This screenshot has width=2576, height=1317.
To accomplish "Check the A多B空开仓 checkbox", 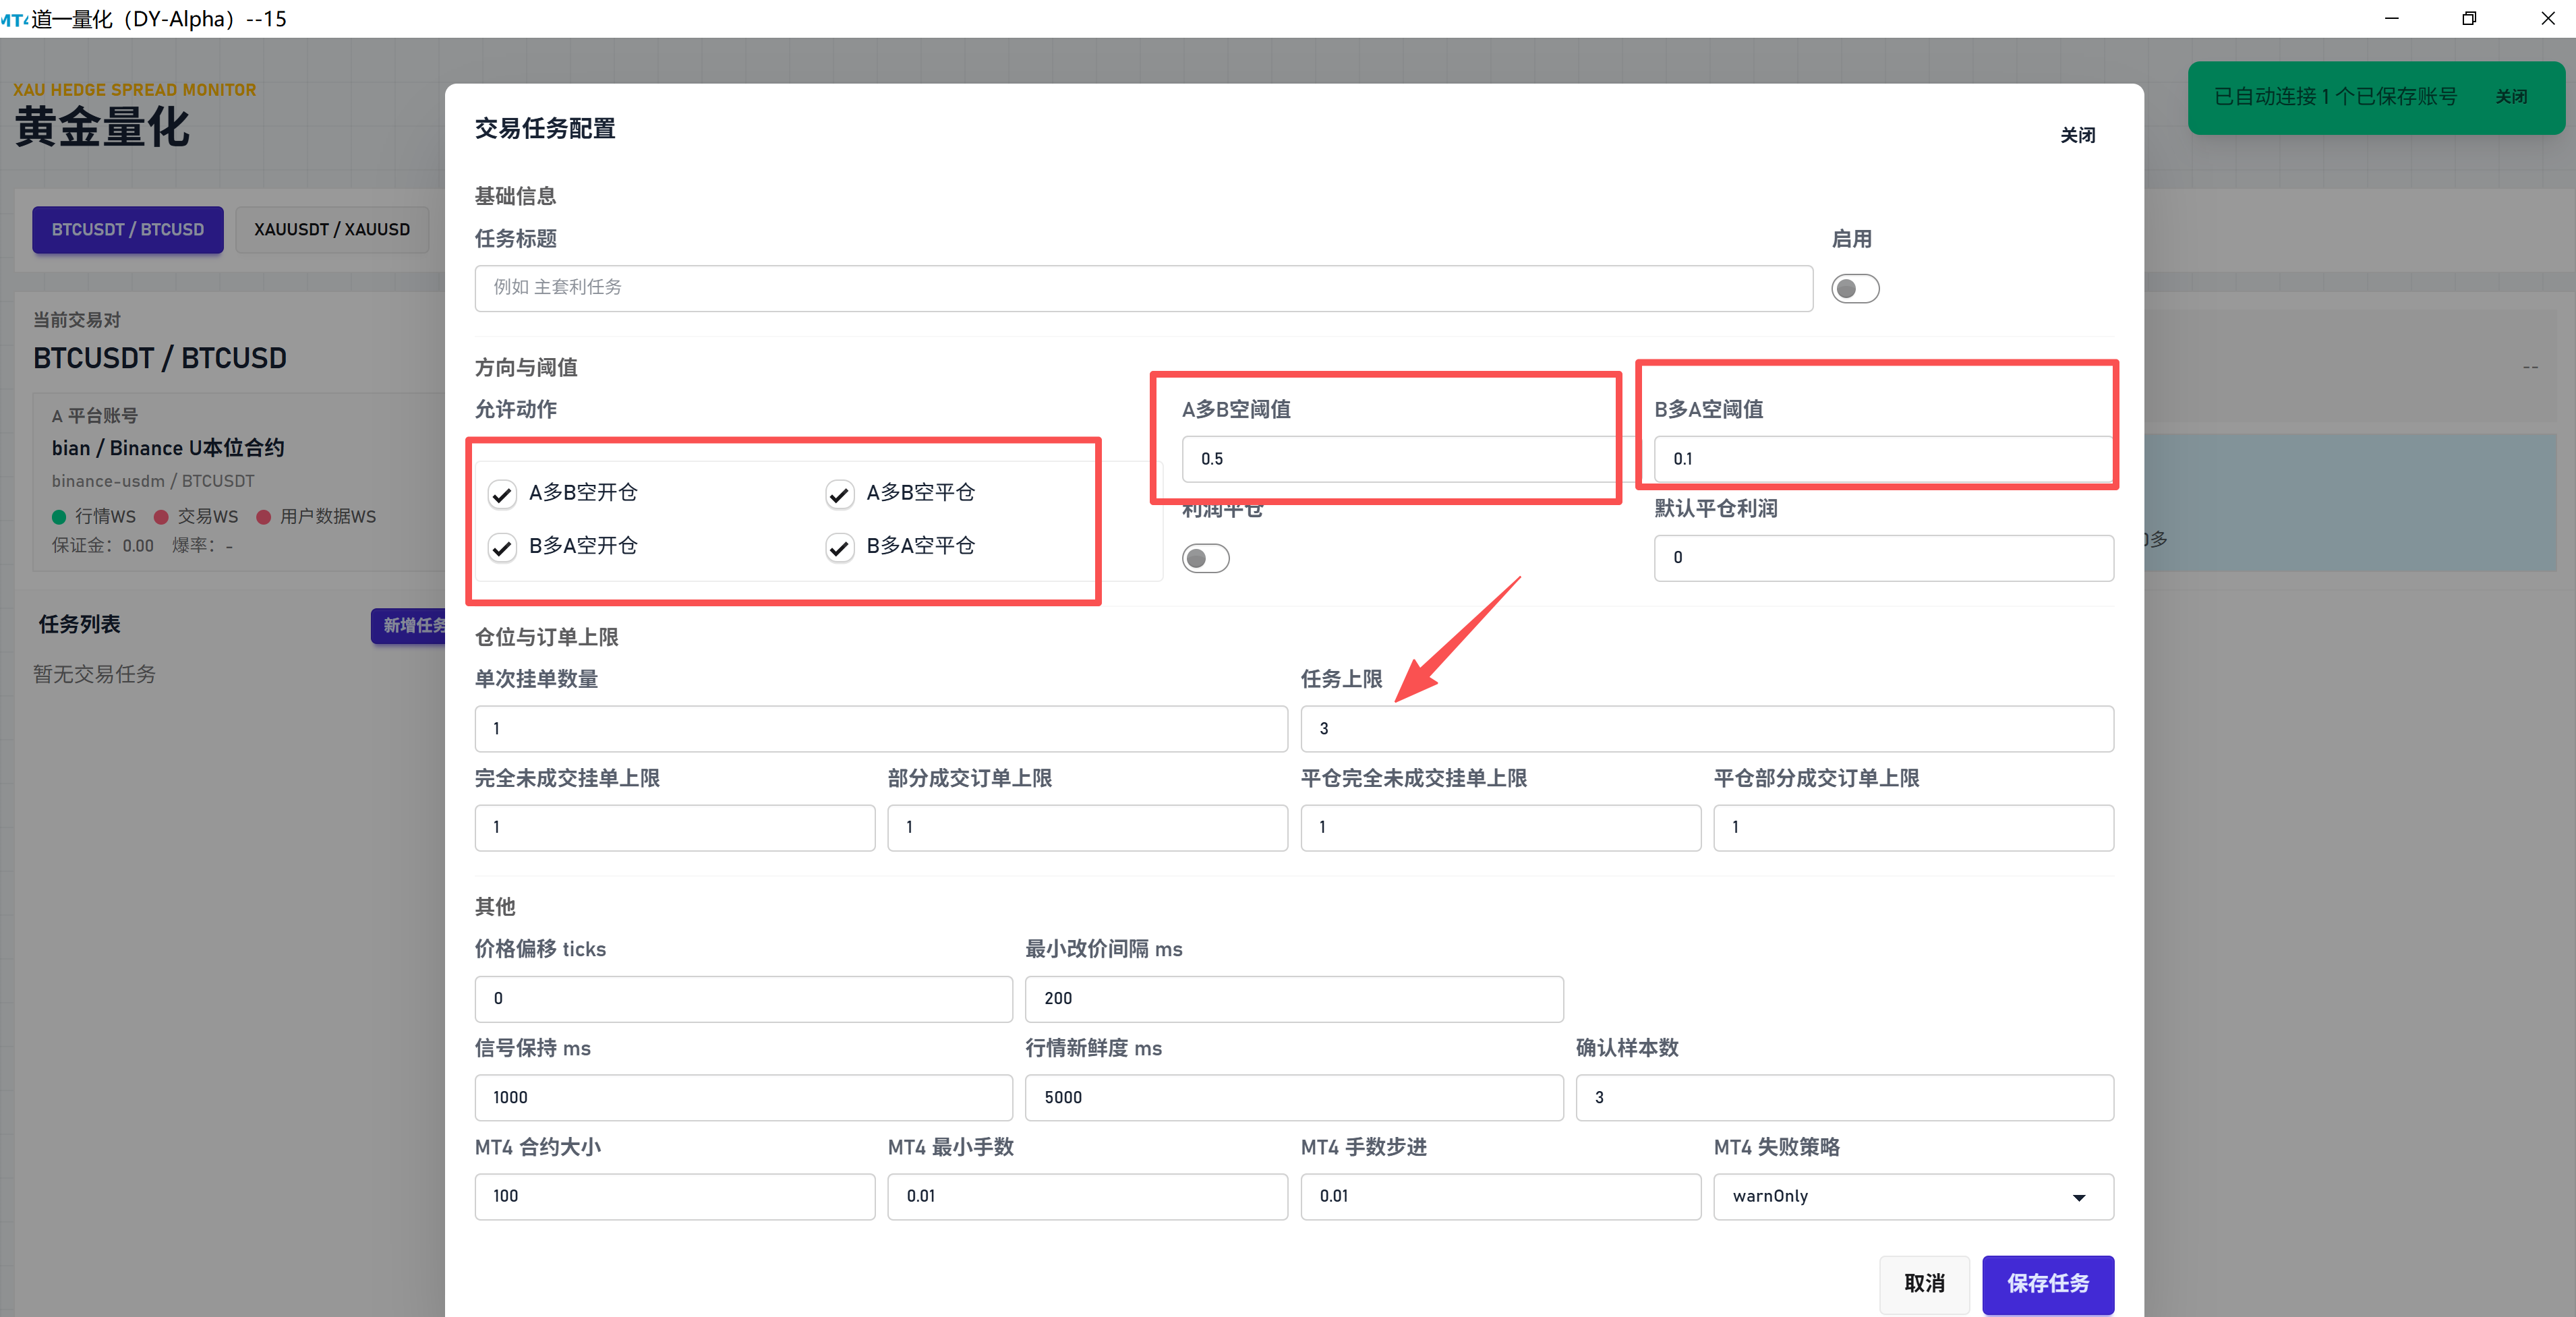I will (502, 494).
